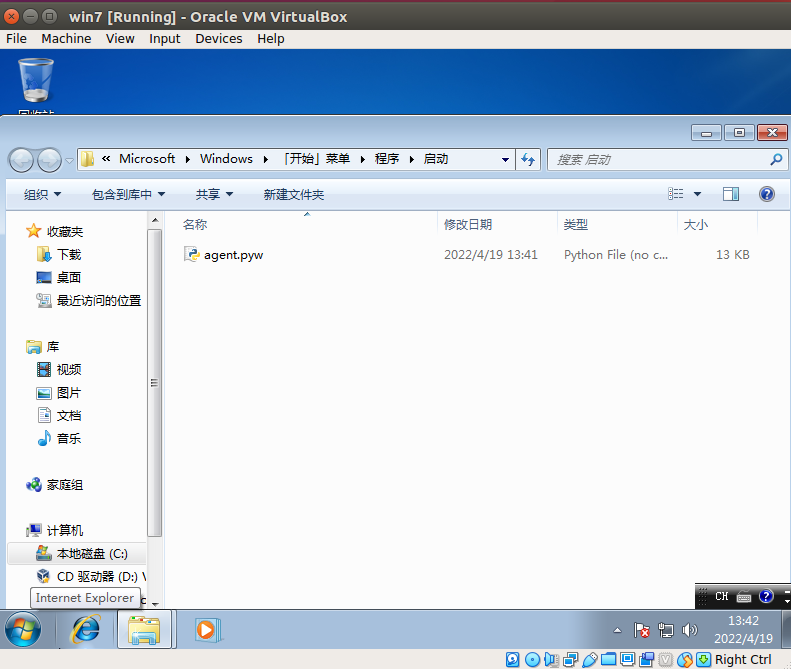Screen dimensions: 791x669
Task: Click the refresh button next to address bar
Action: click(x=528, y=159)
